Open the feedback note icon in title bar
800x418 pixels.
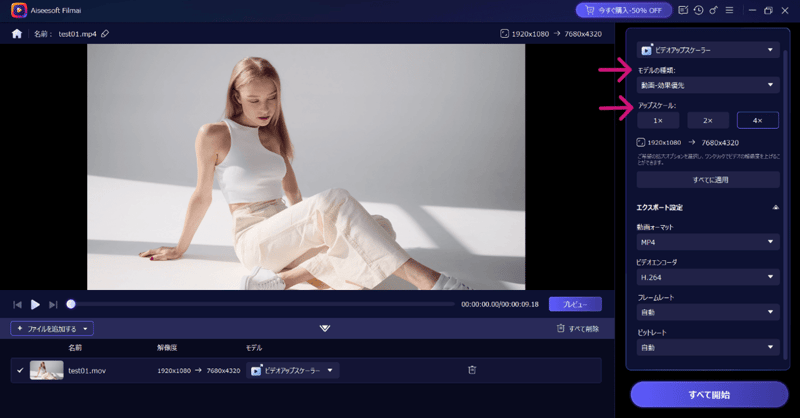point(683,10)
